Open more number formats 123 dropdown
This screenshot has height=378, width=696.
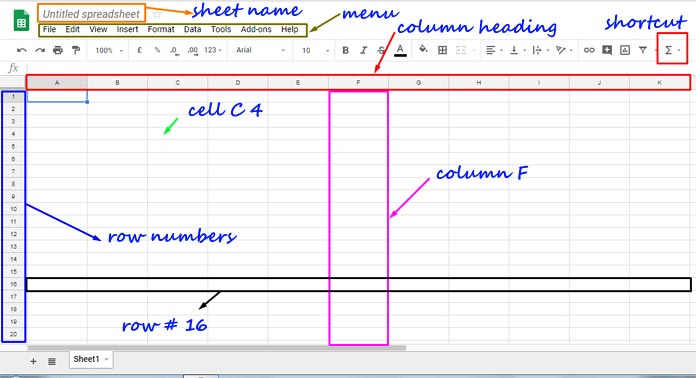[x=213, y=50]
